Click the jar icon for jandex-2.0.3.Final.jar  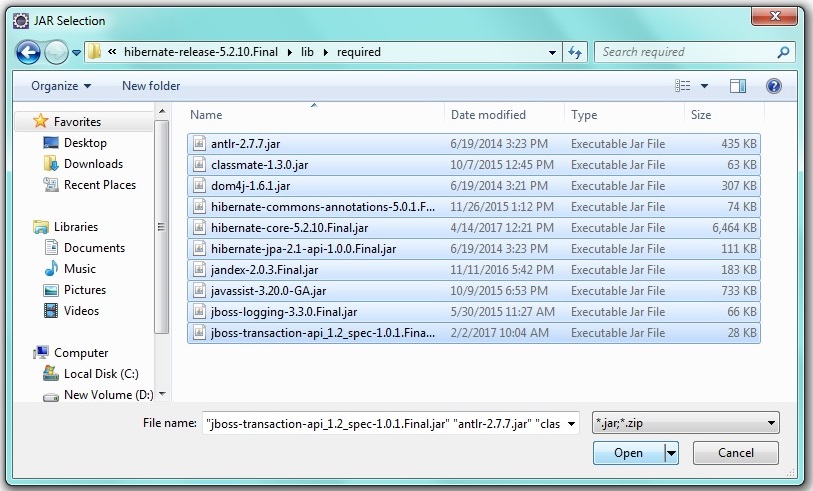click(199, 270)
